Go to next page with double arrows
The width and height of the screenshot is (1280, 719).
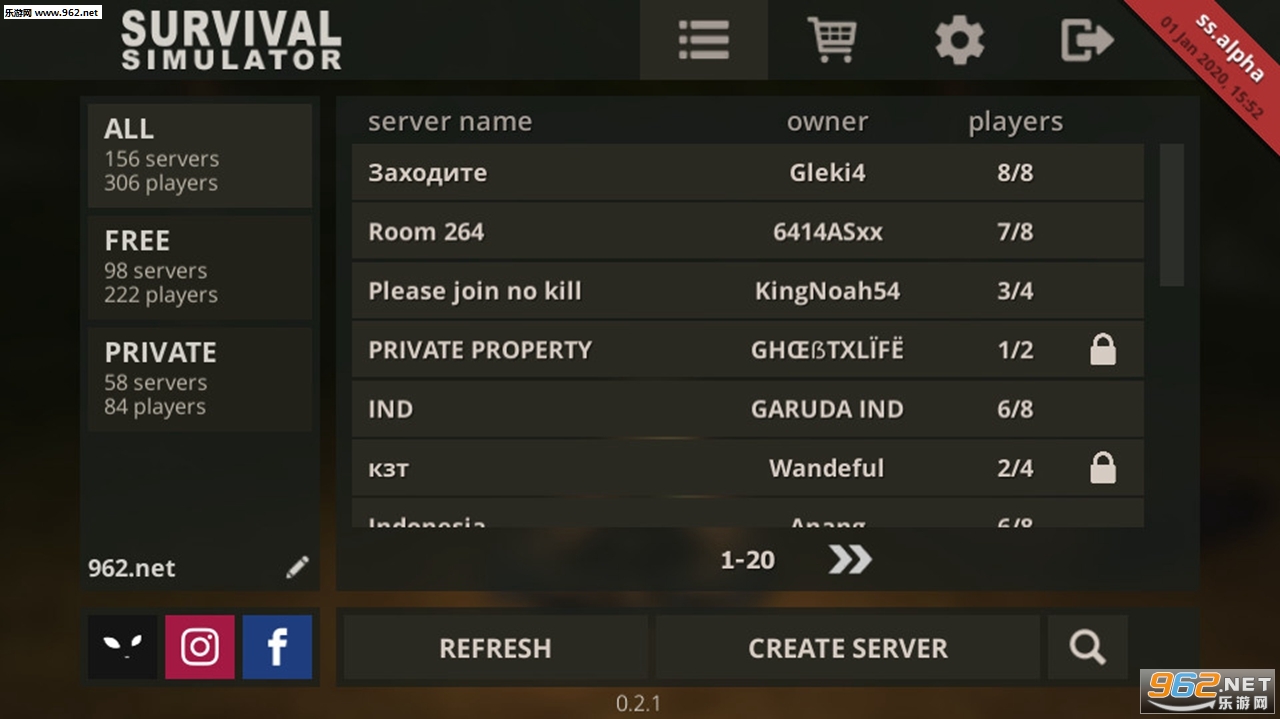point(850,559)
